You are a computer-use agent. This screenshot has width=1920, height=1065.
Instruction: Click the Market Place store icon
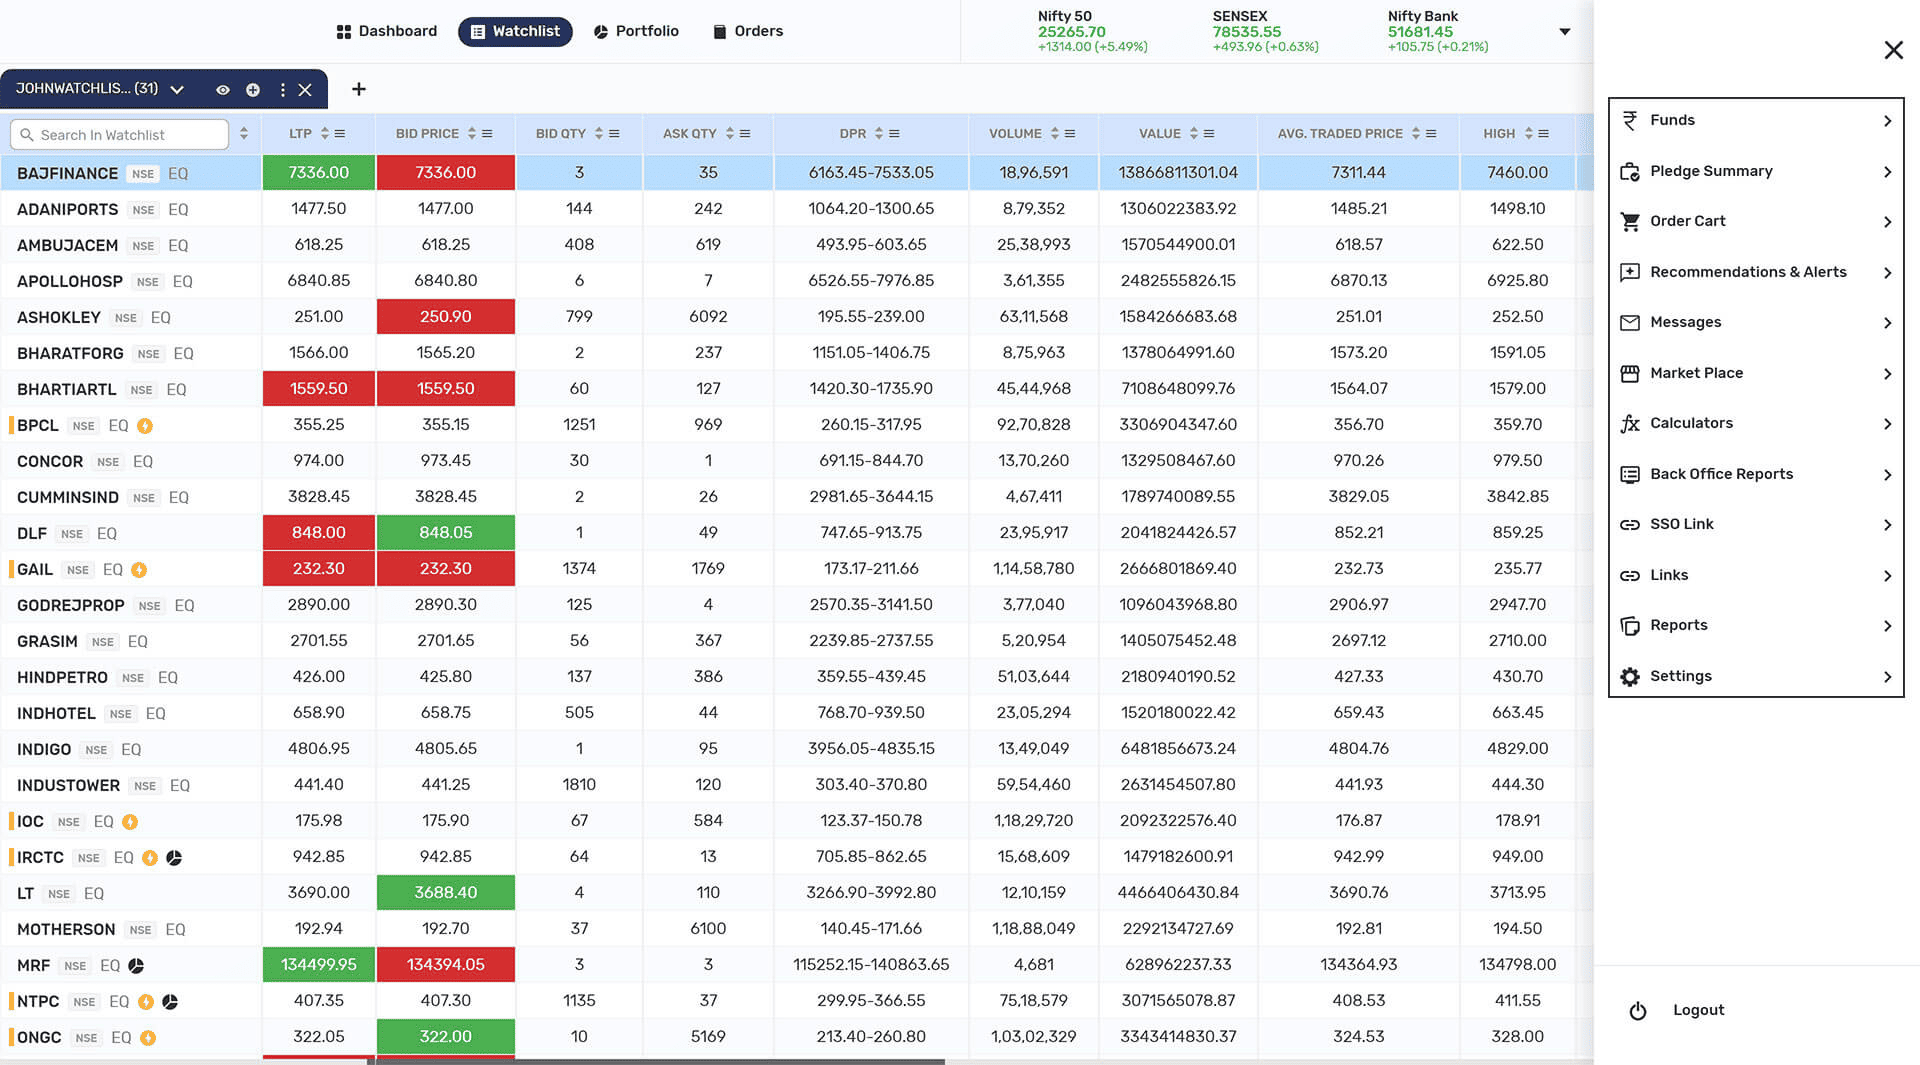(1630, 373)
